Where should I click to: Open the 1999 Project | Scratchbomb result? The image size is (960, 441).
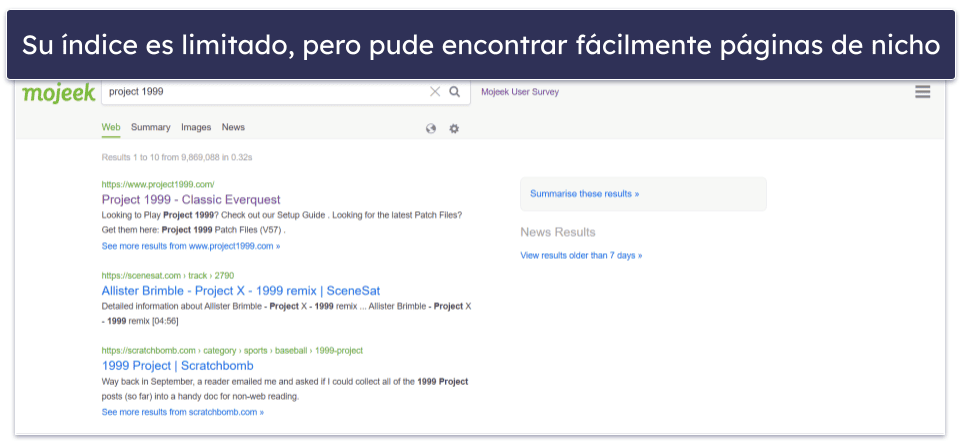178,366
